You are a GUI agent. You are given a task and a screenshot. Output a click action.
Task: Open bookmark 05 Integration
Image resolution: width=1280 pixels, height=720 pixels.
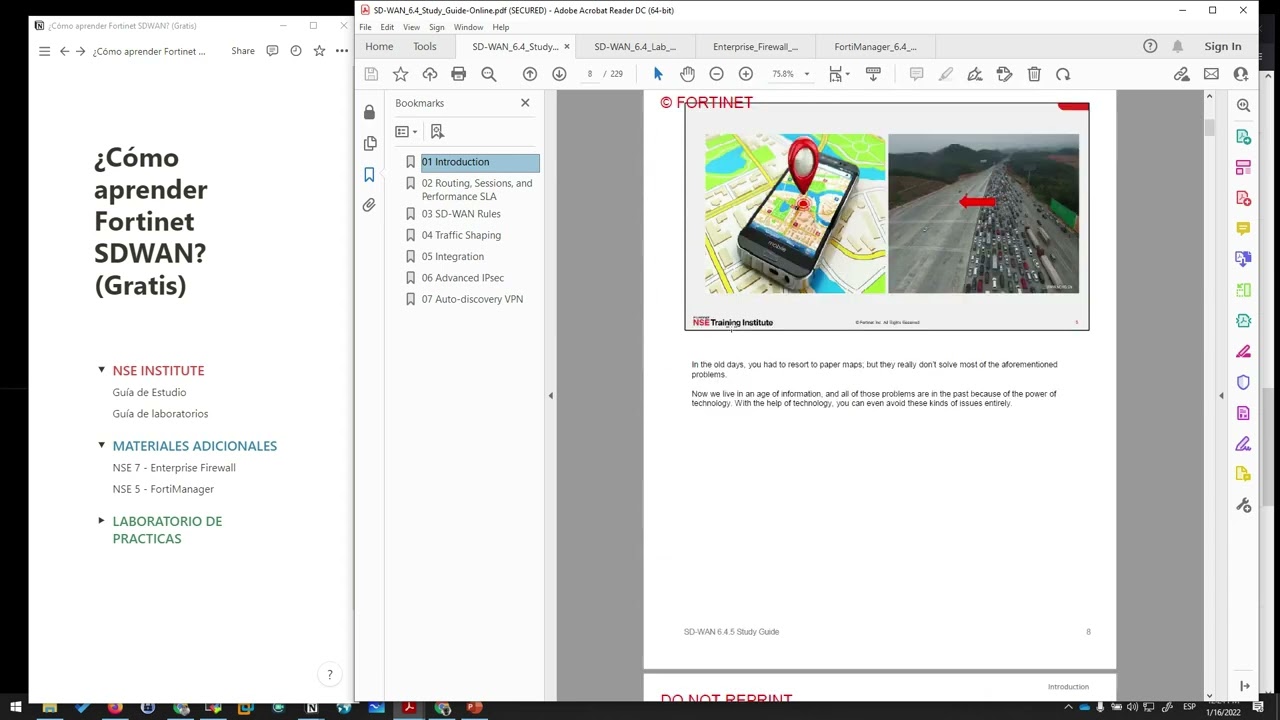point(452,257)
